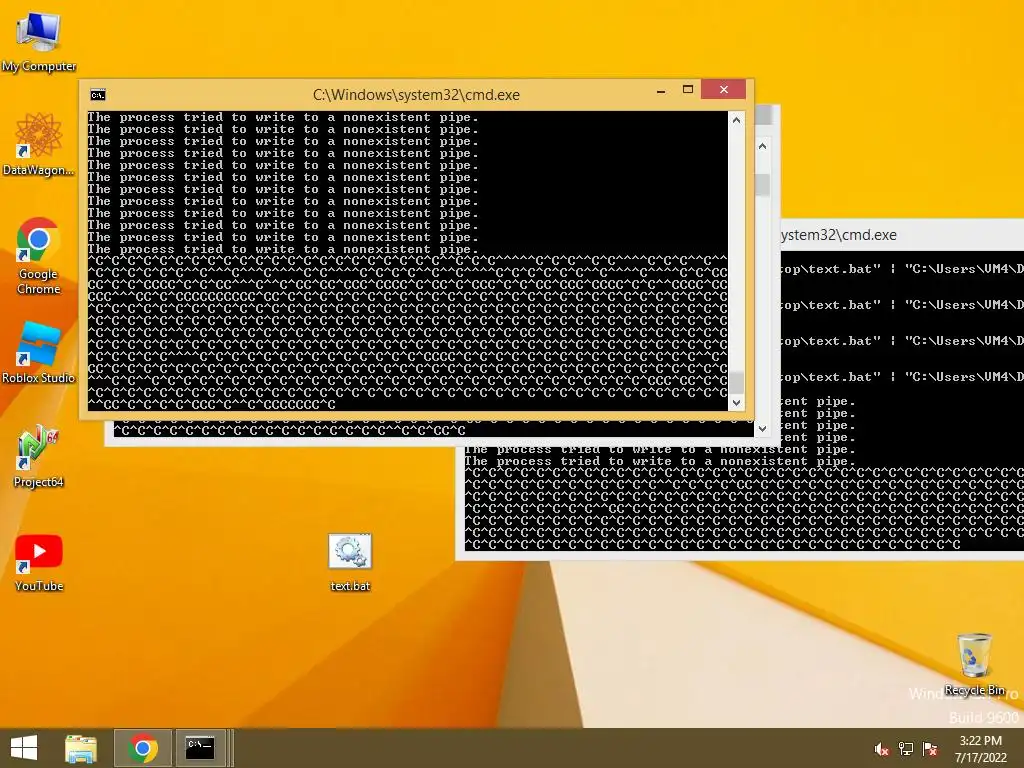Maximize the front cmd.exe window
The image size is (1024, 768).
688,89
